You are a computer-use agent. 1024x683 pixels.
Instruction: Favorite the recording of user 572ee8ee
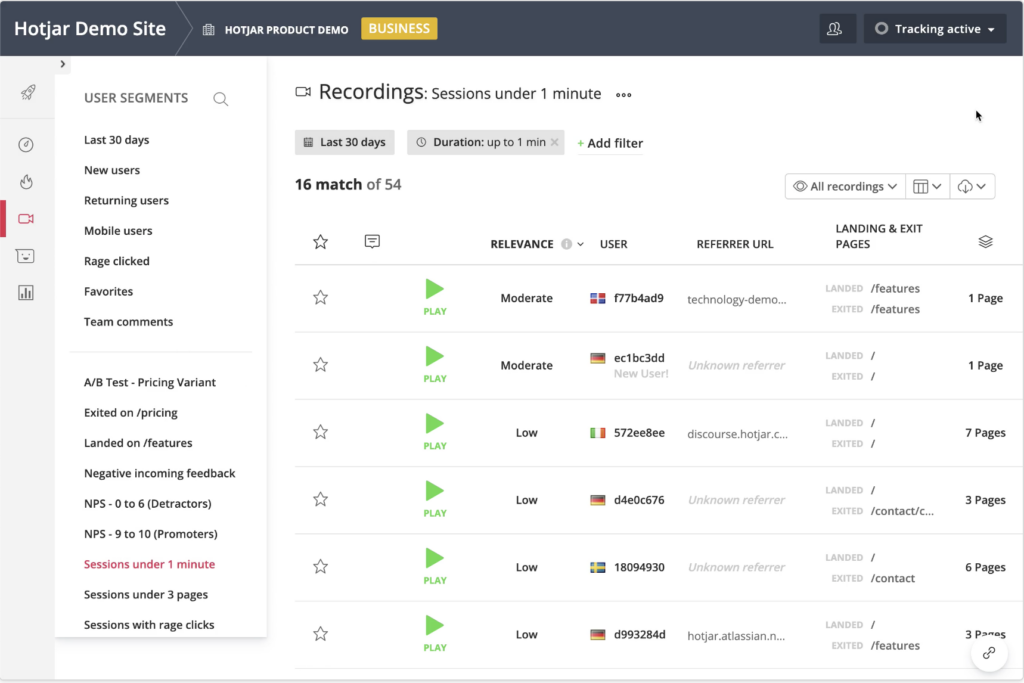(x=320, y=432)
